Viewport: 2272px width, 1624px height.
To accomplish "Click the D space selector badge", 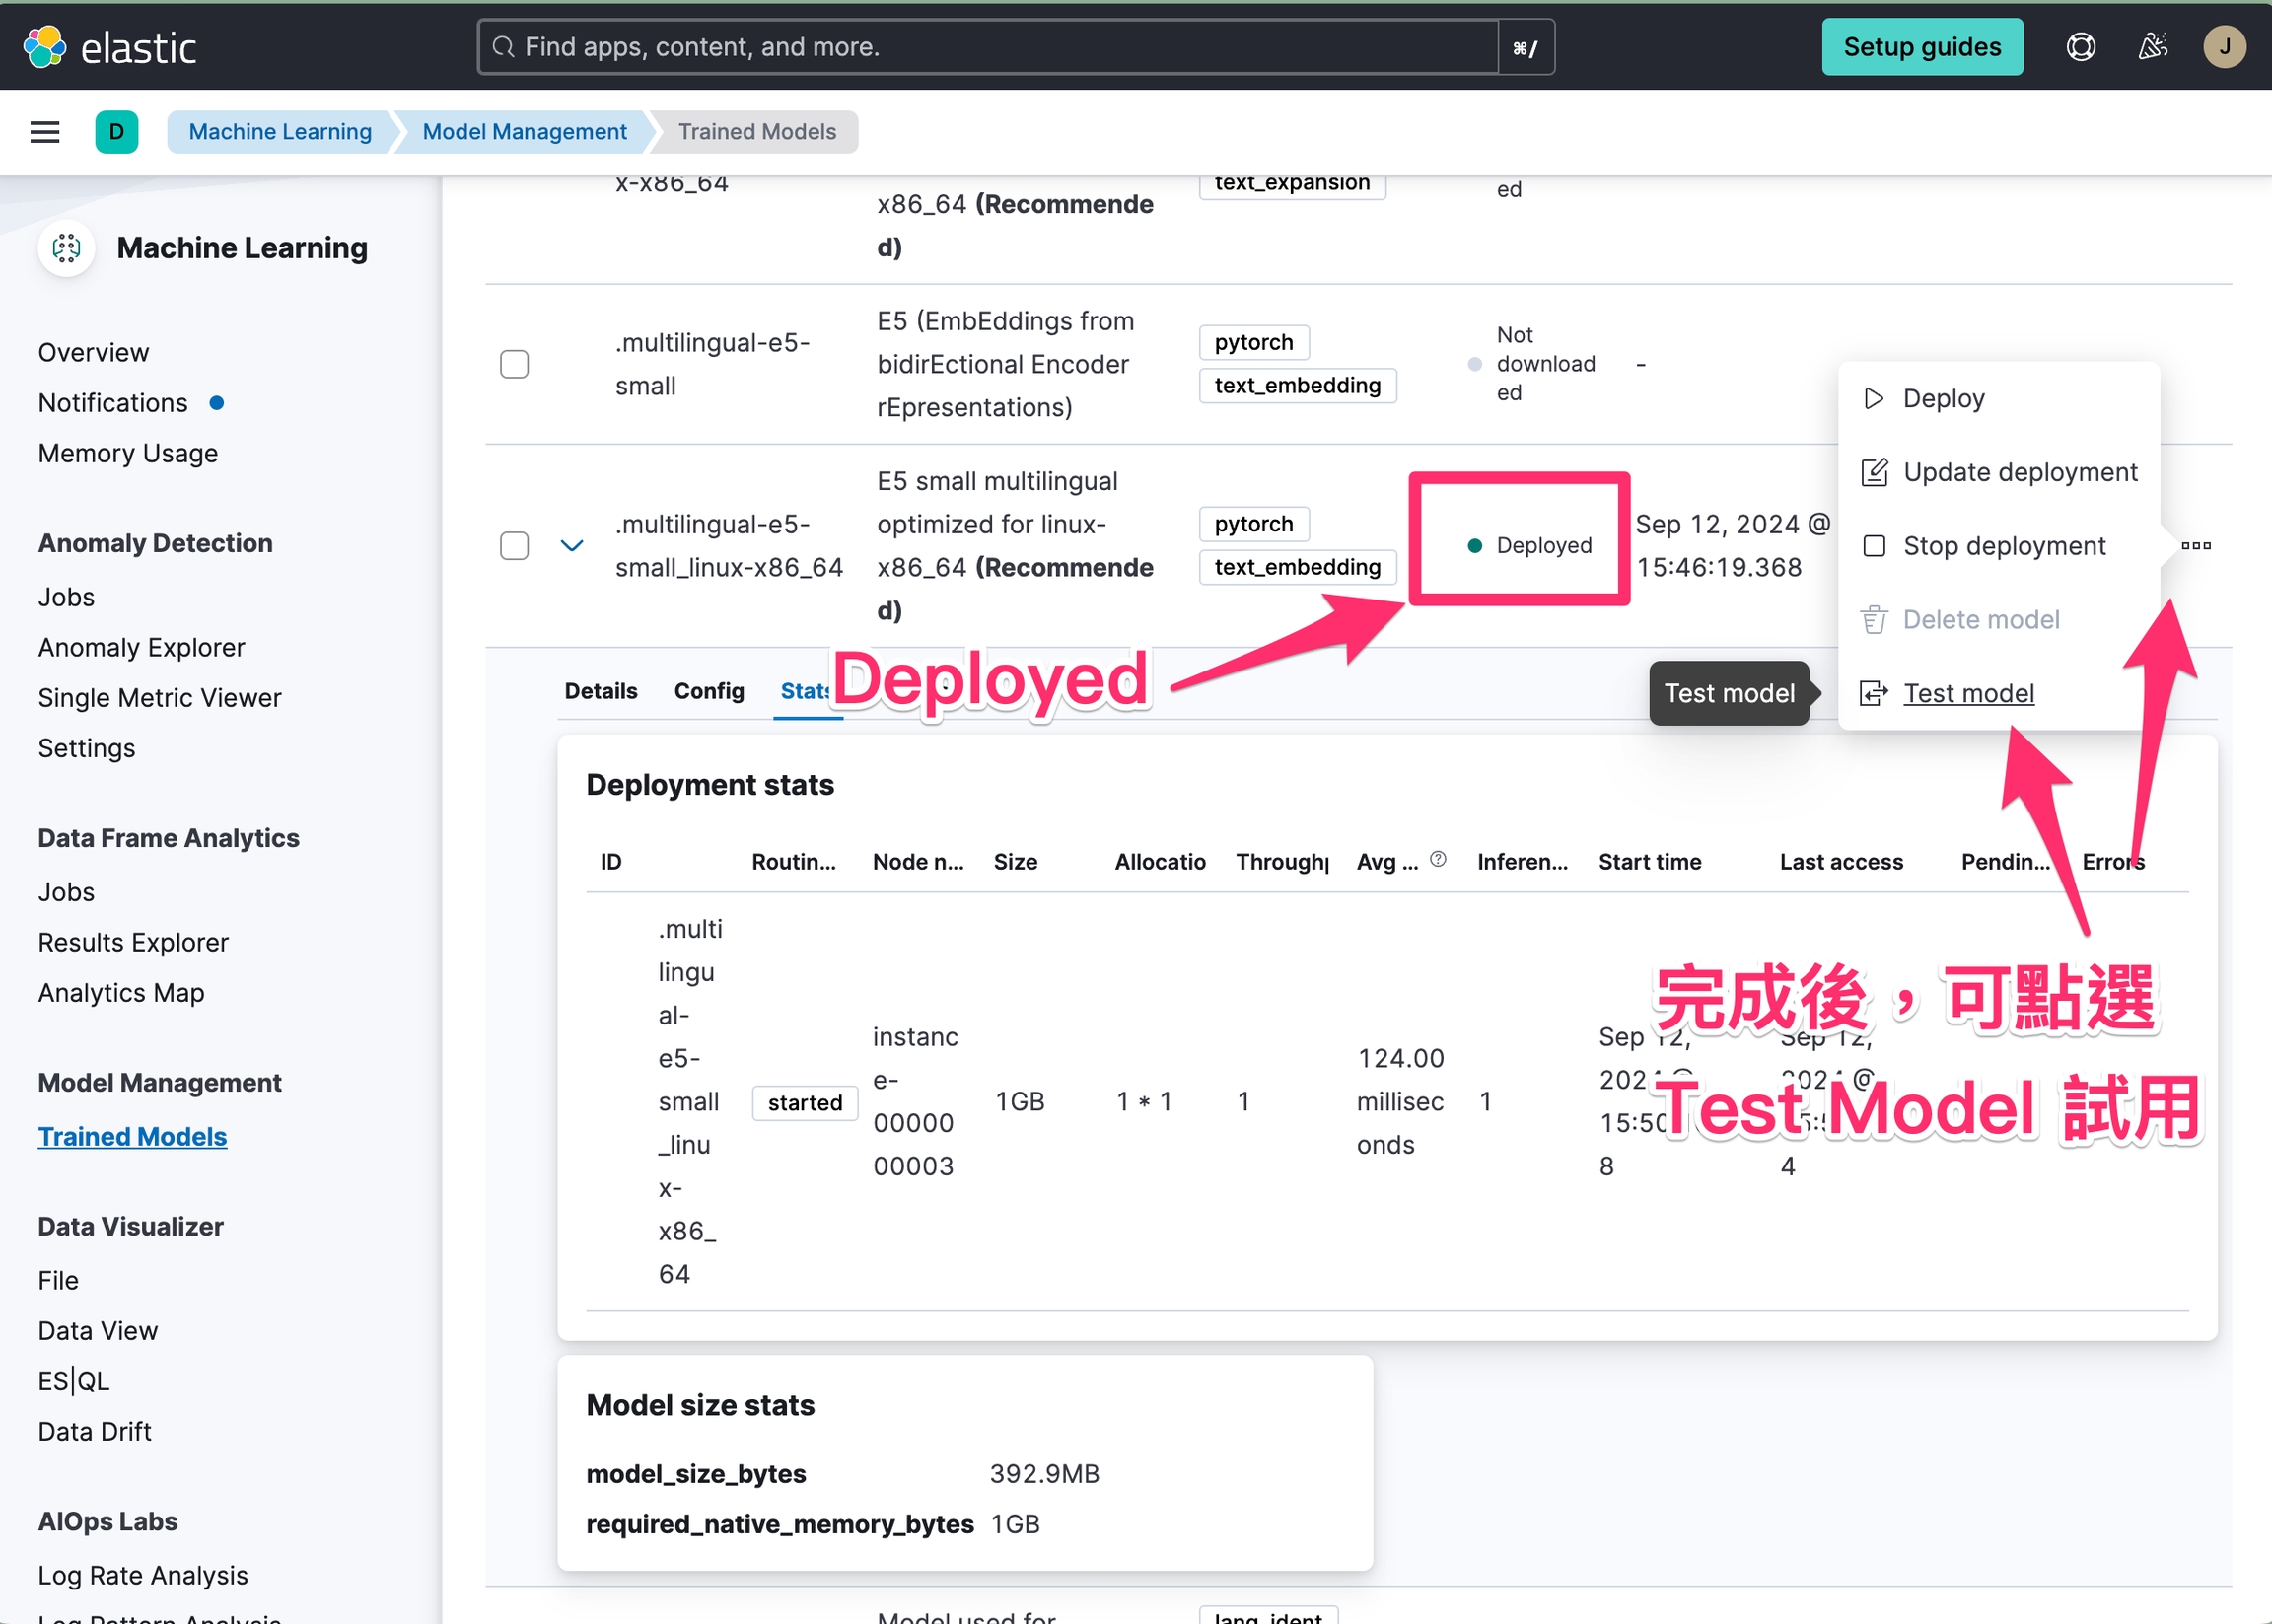I will [116, 132].
